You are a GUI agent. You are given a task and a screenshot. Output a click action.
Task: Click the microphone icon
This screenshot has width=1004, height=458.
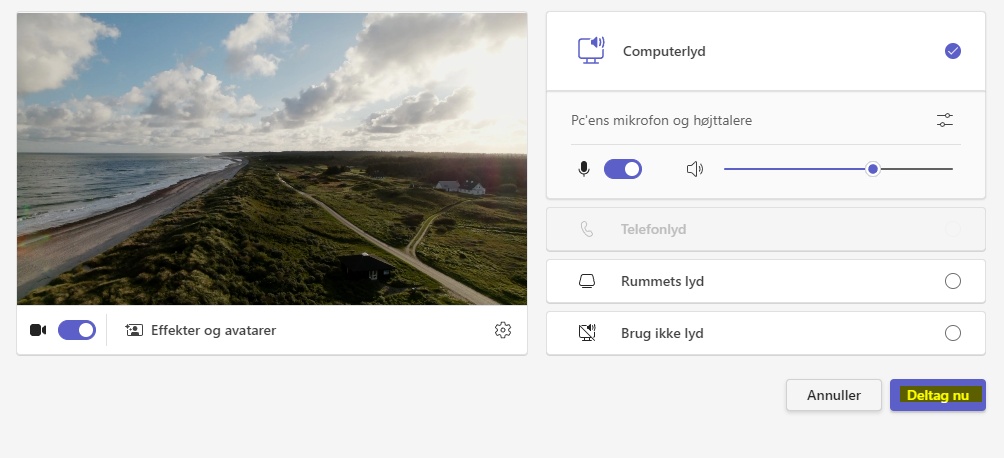point(584,169)
